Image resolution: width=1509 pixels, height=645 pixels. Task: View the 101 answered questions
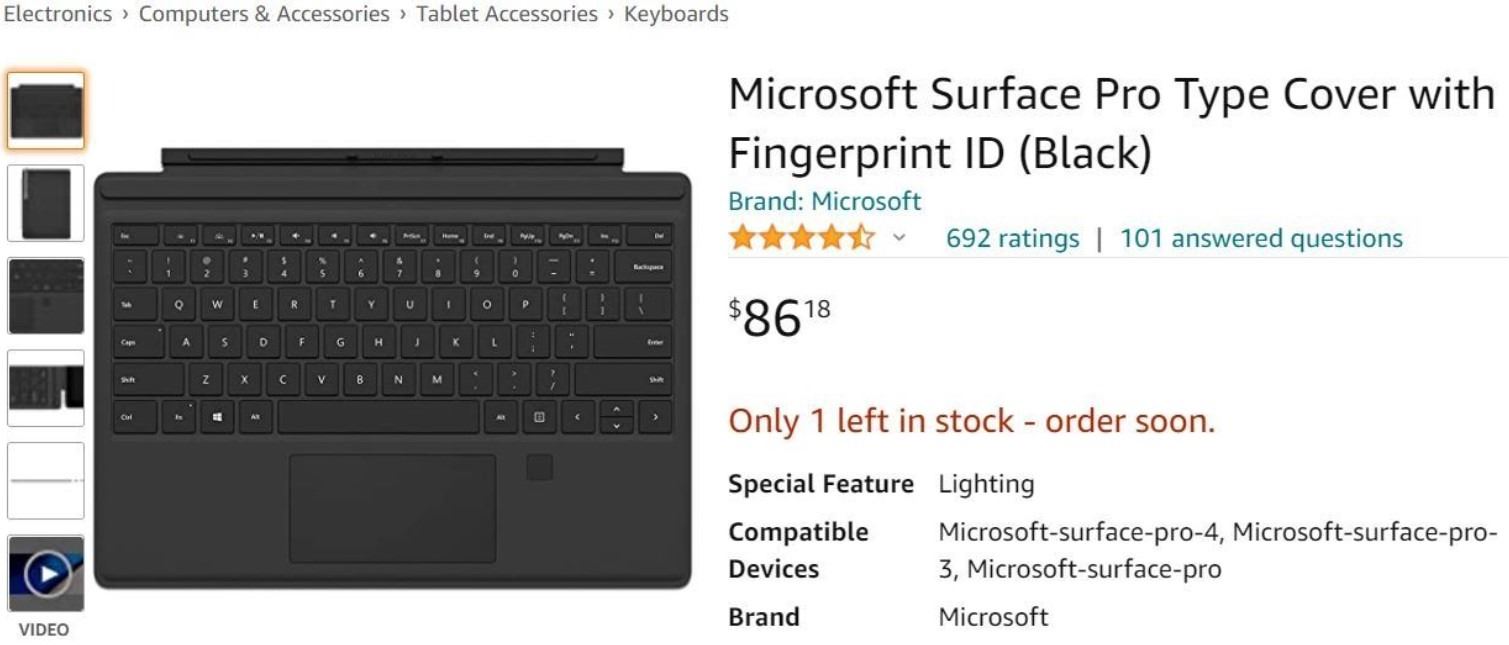point(1261,239)
